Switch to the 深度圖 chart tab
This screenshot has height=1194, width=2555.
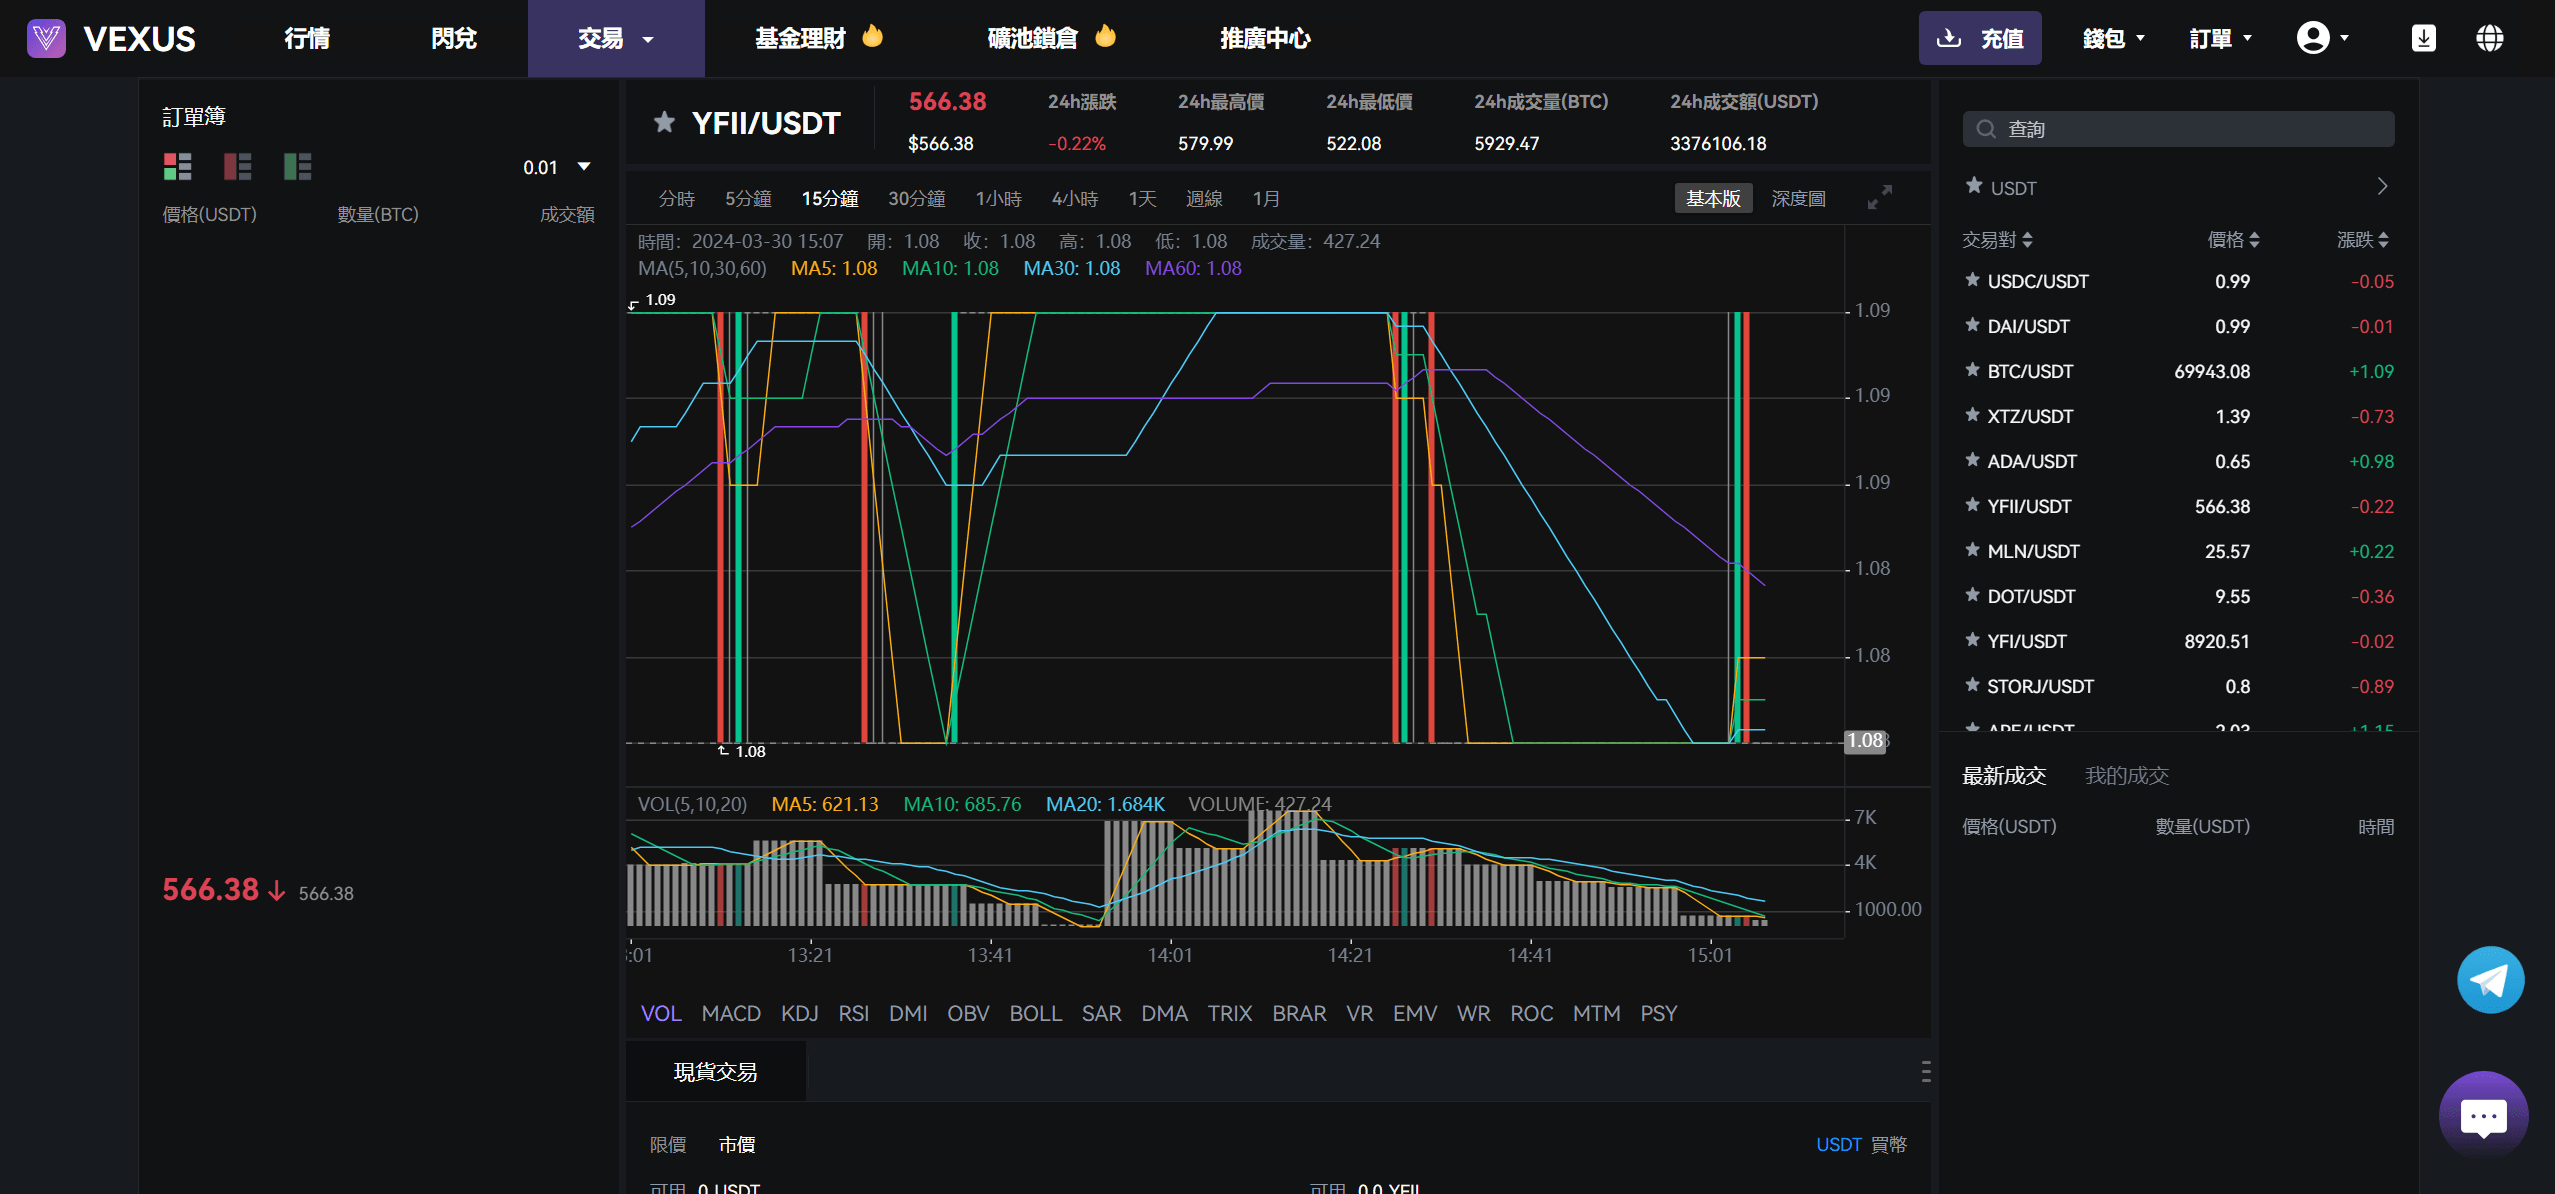click(x=1797, y=197)
